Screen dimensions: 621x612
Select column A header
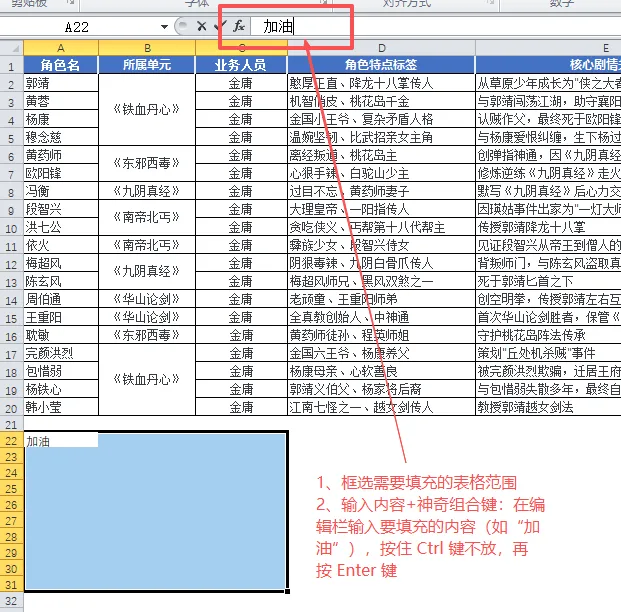pyautogui.click(x=61, y=48)
